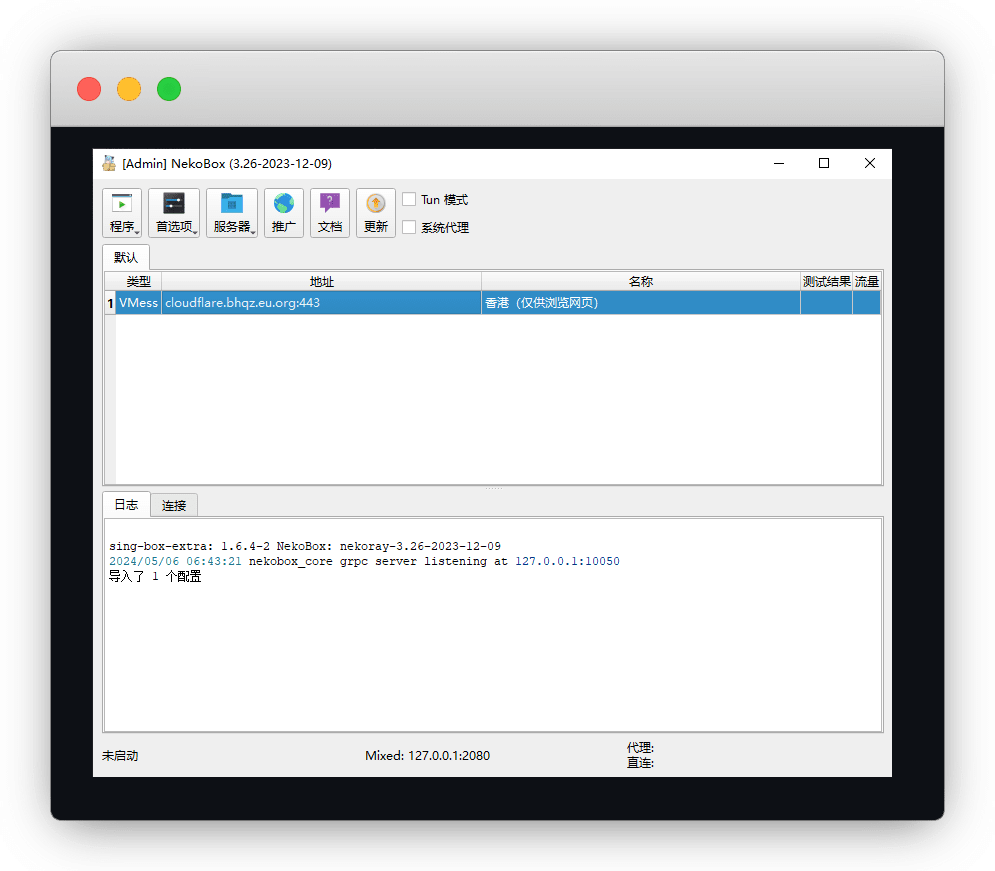Click the 服务器 (Server) folder icon
This screenshot has width=995, height=871.
click(232, 204)
